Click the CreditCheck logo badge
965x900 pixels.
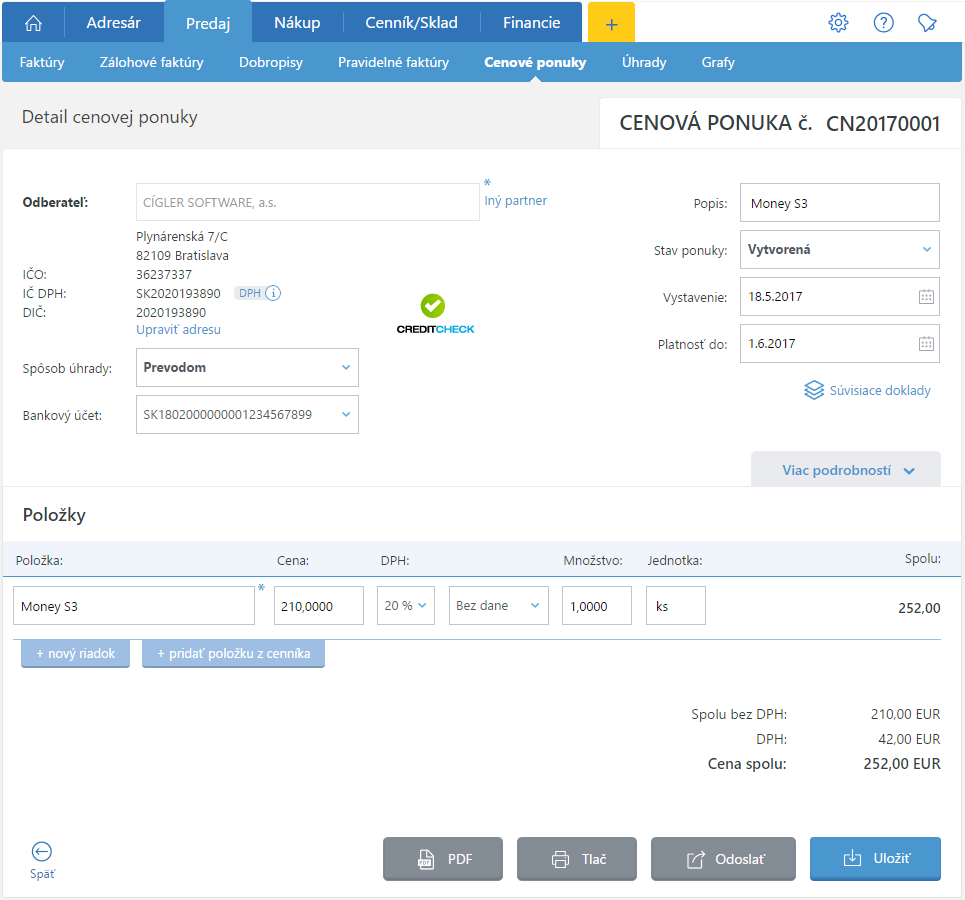pos(434,314)
